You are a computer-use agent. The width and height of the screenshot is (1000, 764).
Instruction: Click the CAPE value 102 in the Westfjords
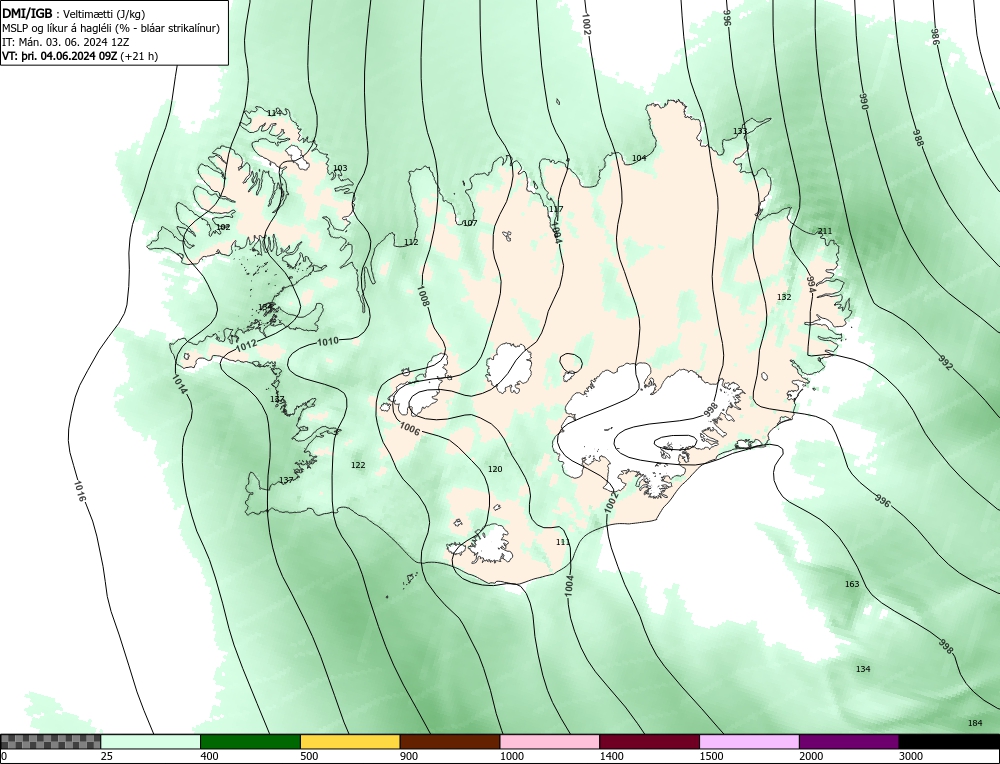click(223, 227)
